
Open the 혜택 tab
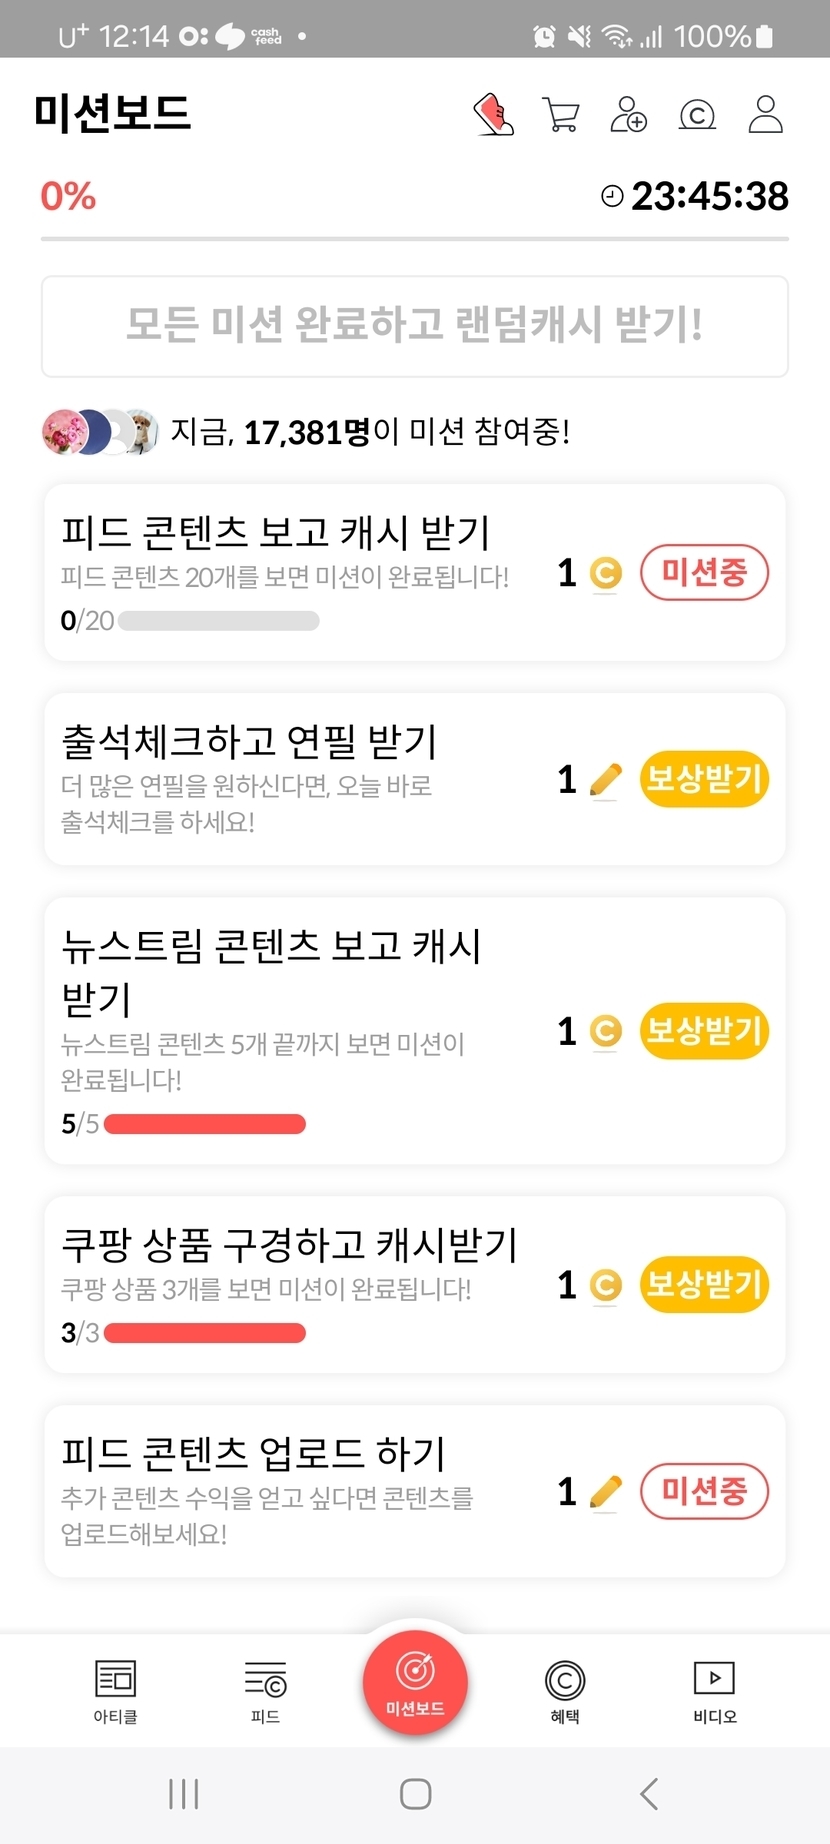565,1691
